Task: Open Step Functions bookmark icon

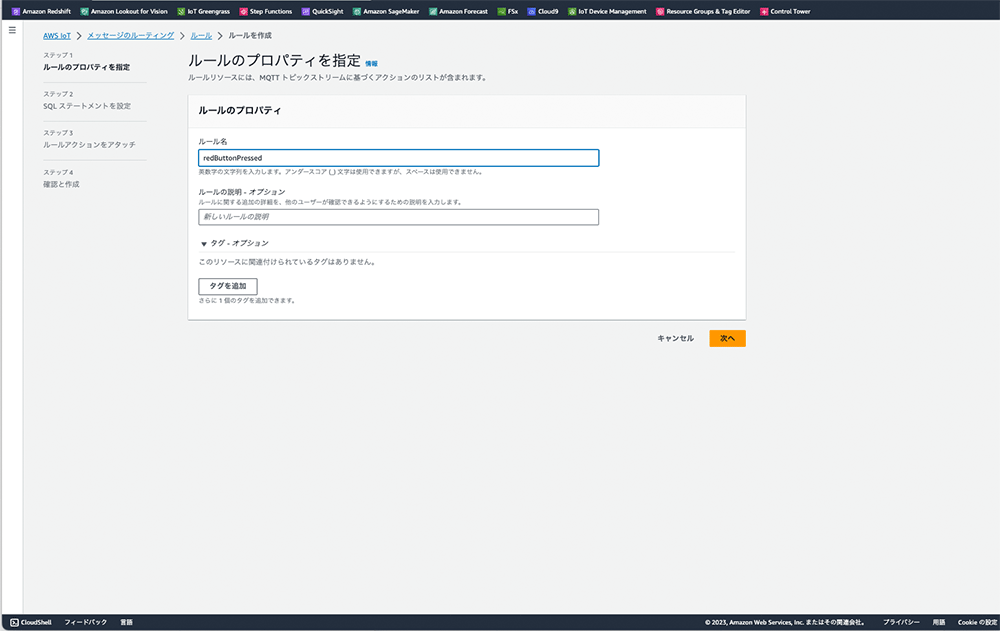Action: [243, 11]
